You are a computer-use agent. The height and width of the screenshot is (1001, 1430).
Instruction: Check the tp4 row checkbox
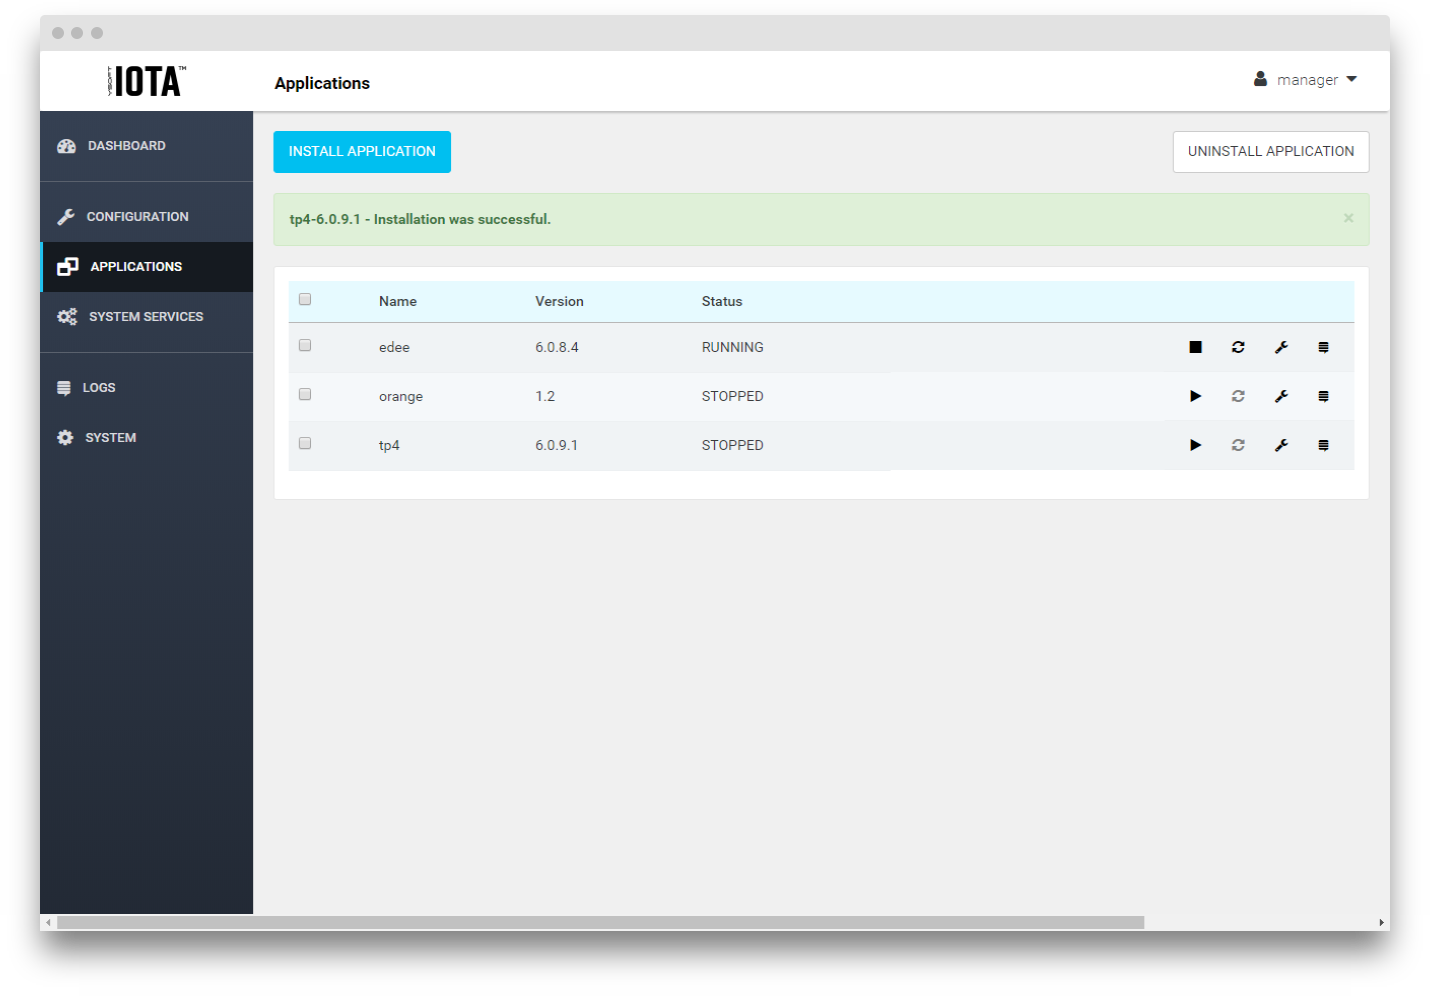pos(305,443)
